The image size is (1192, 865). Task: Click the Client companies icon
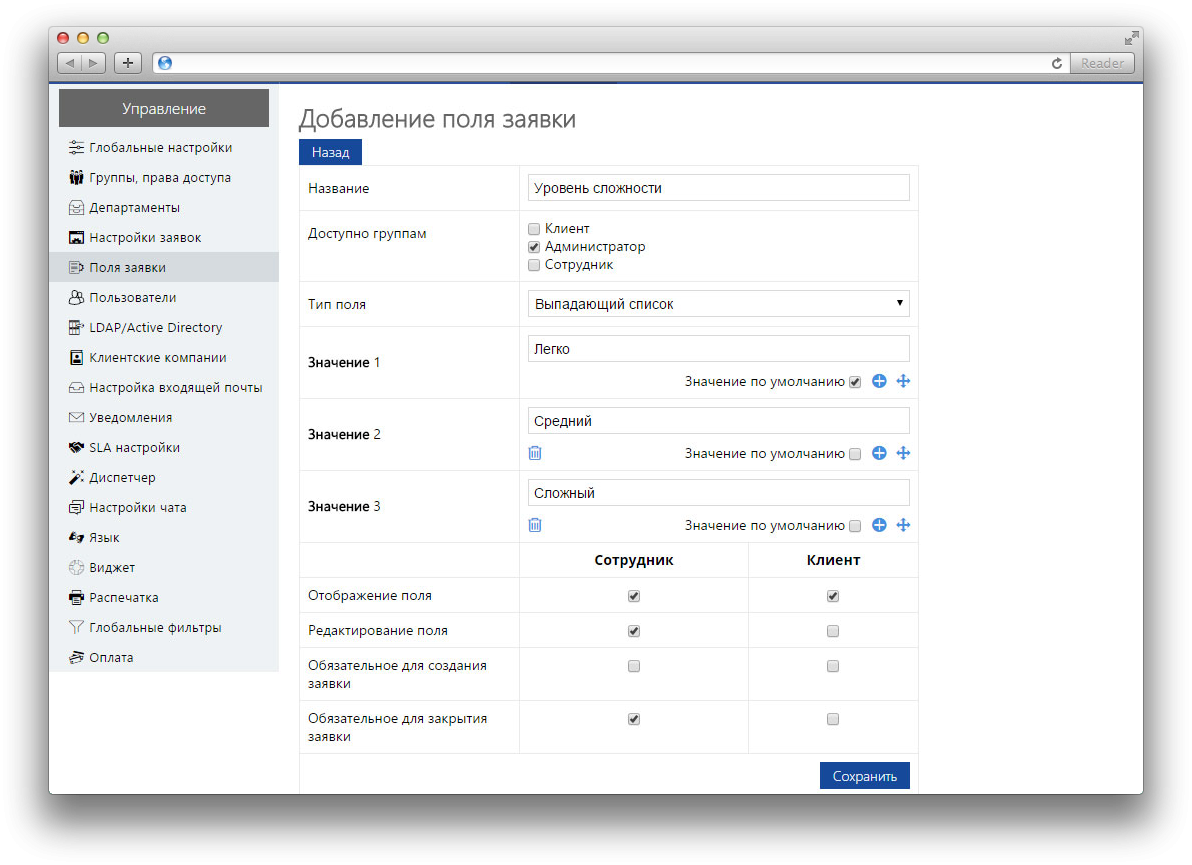click(x=76, y=357)
